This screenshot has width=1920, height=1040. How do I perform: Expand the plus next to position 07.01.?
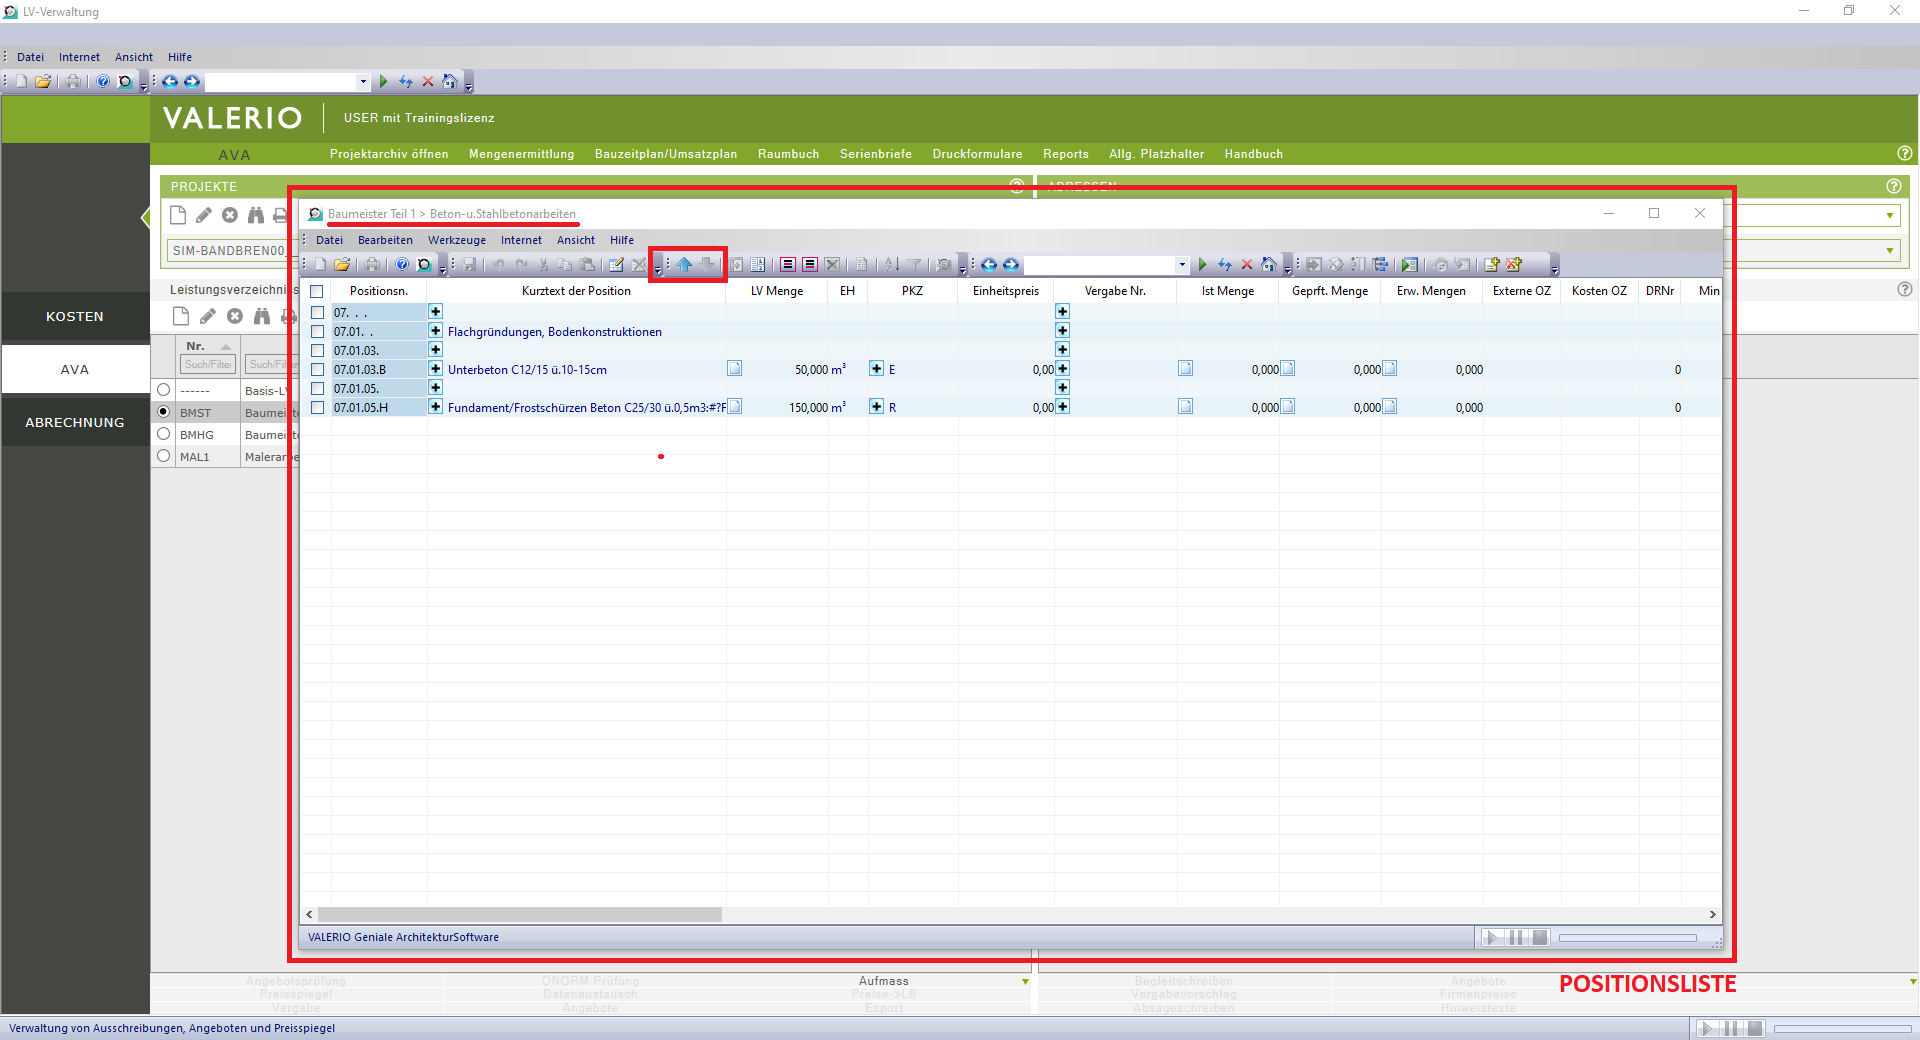tap(435, 331)
